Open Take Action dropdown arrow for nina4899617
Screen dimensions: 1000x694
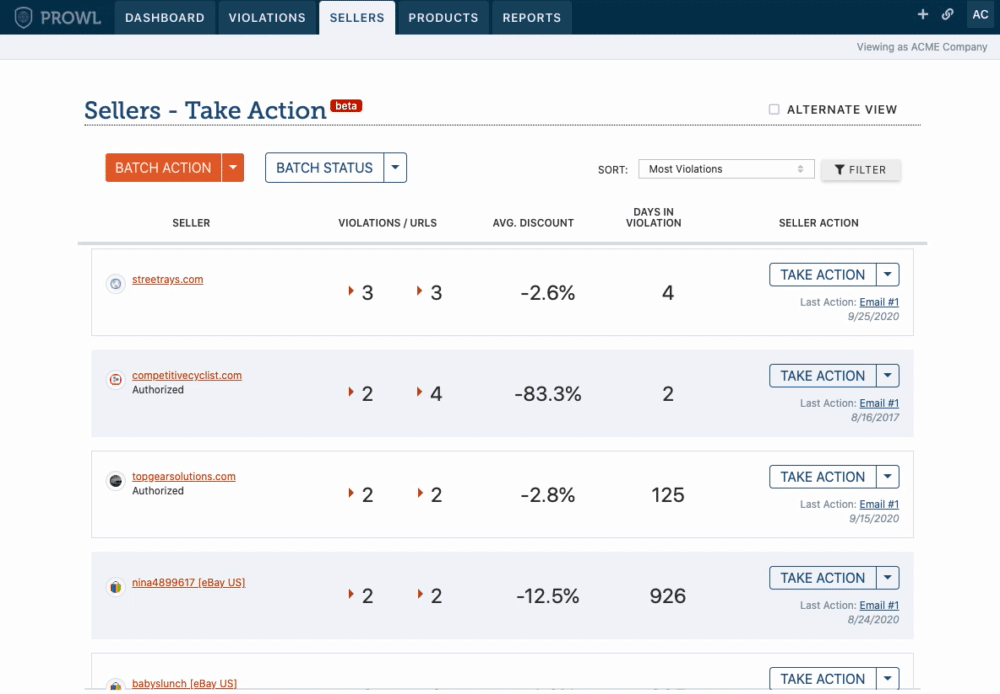(888, 578)
